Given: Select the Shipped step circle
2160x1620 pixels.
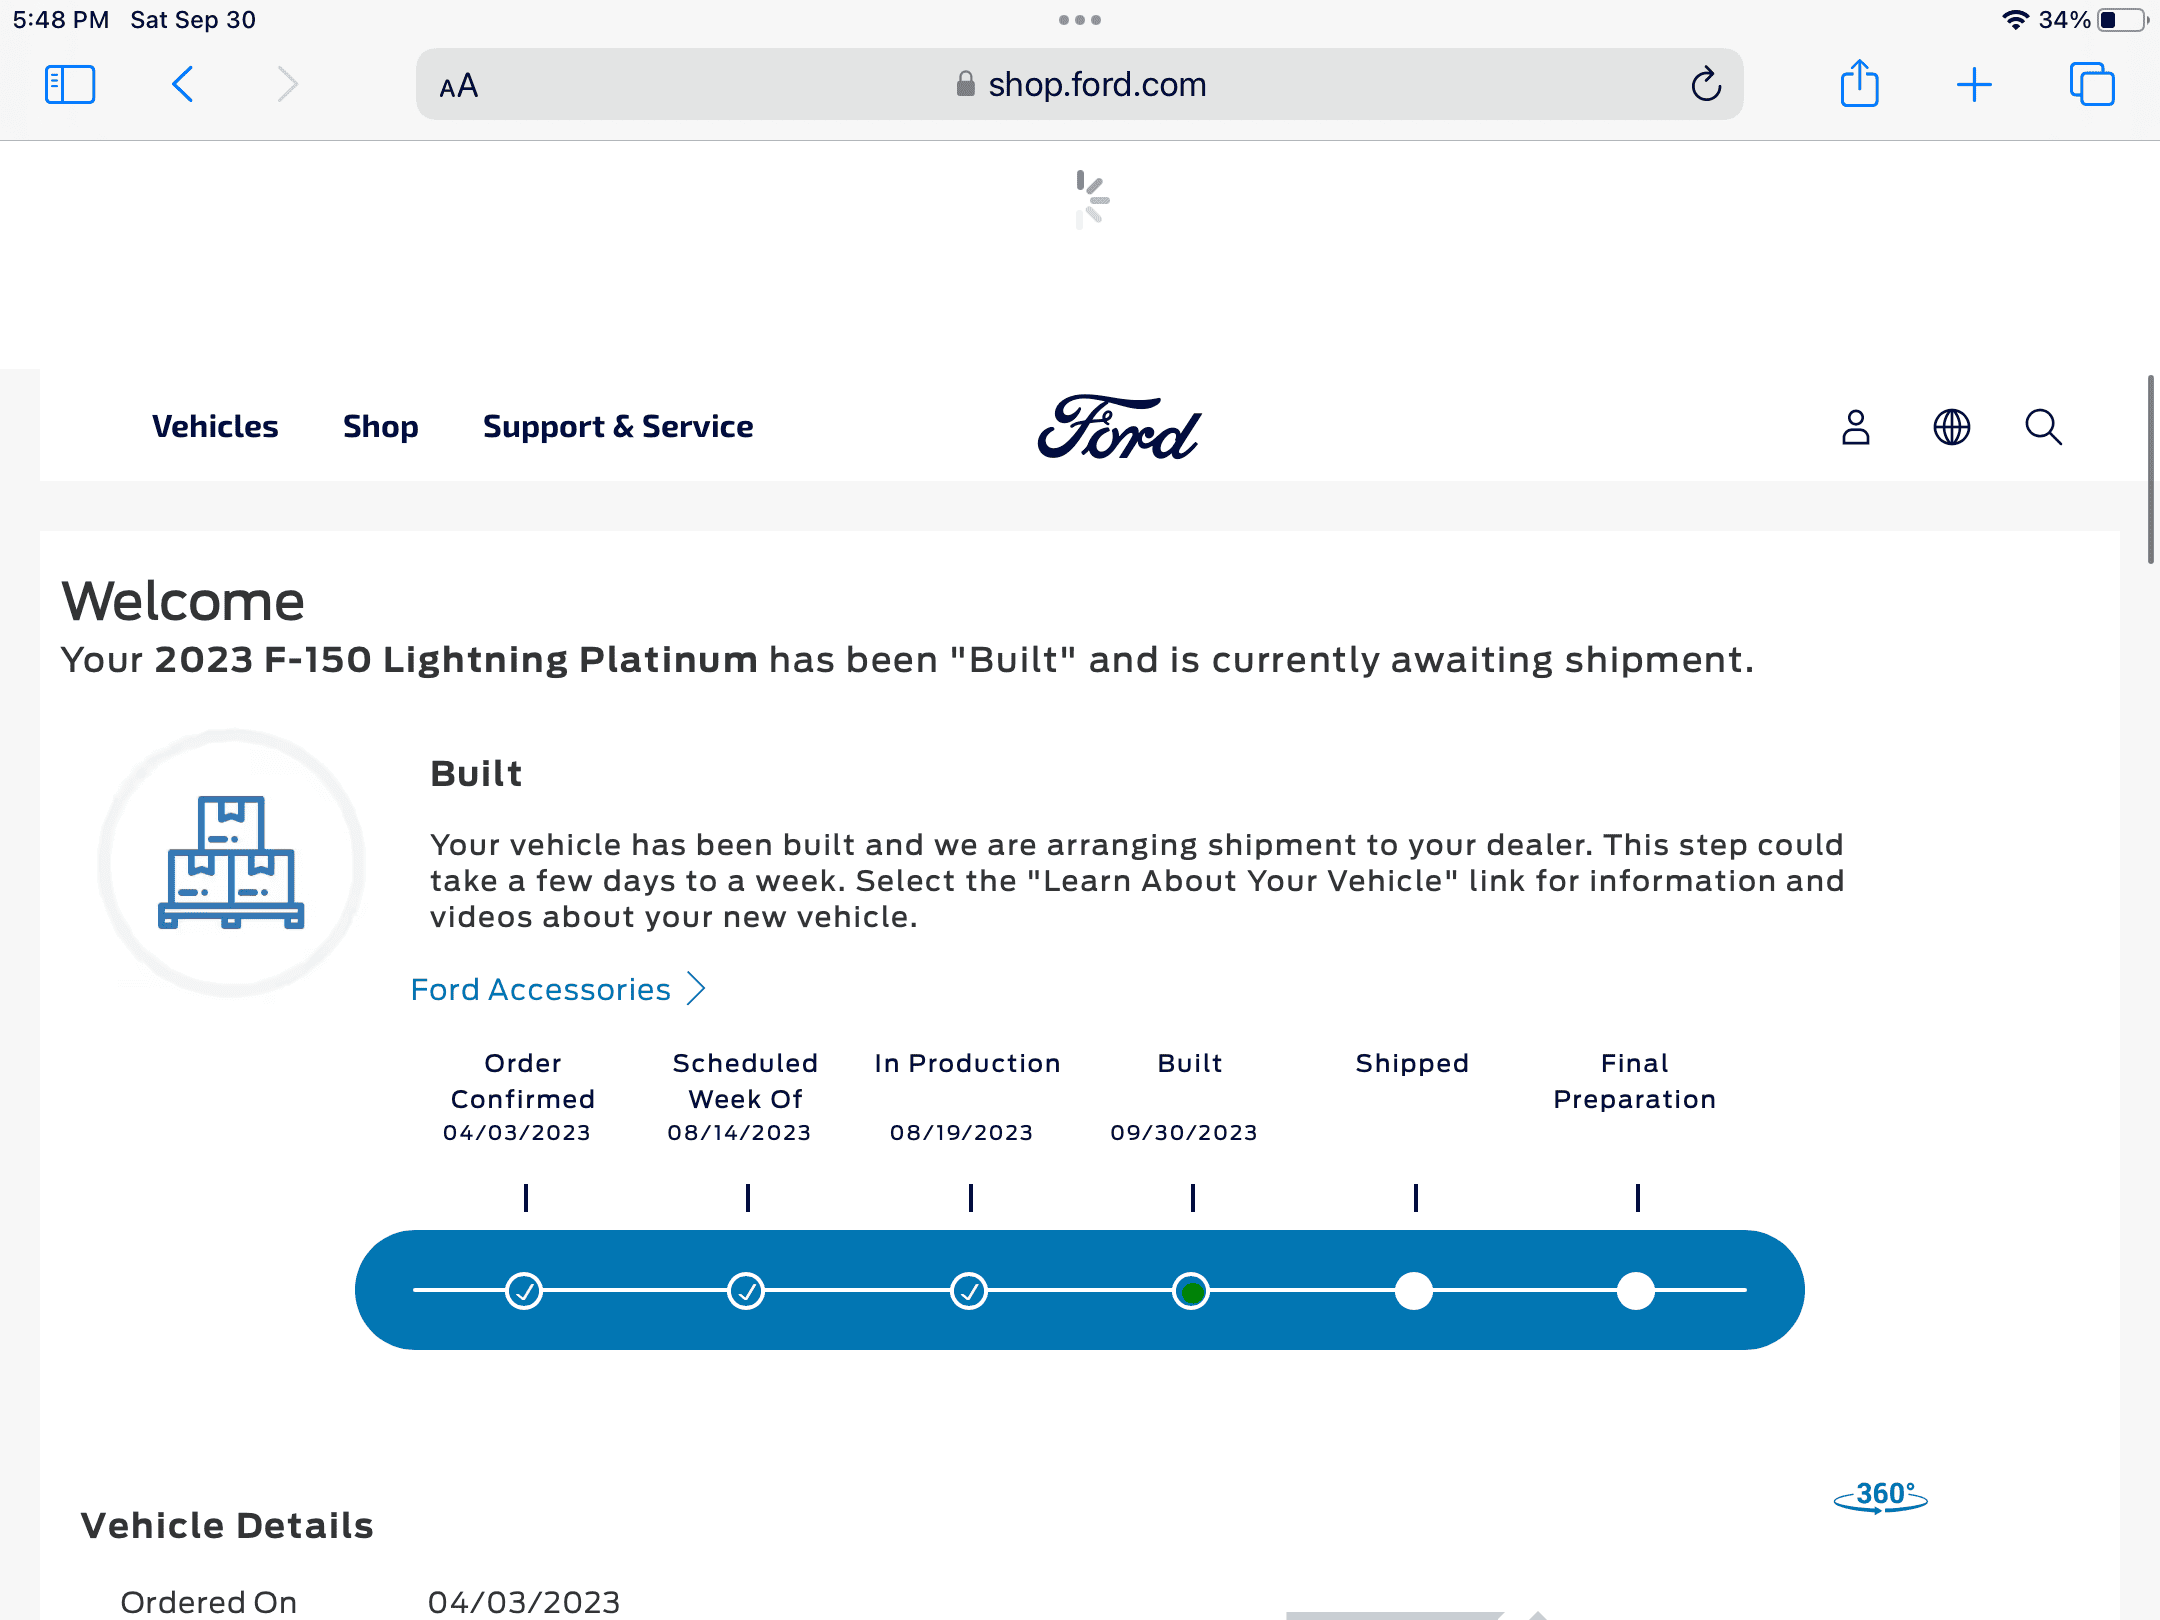Looking at the screenshot, I should point(1413,1291).
